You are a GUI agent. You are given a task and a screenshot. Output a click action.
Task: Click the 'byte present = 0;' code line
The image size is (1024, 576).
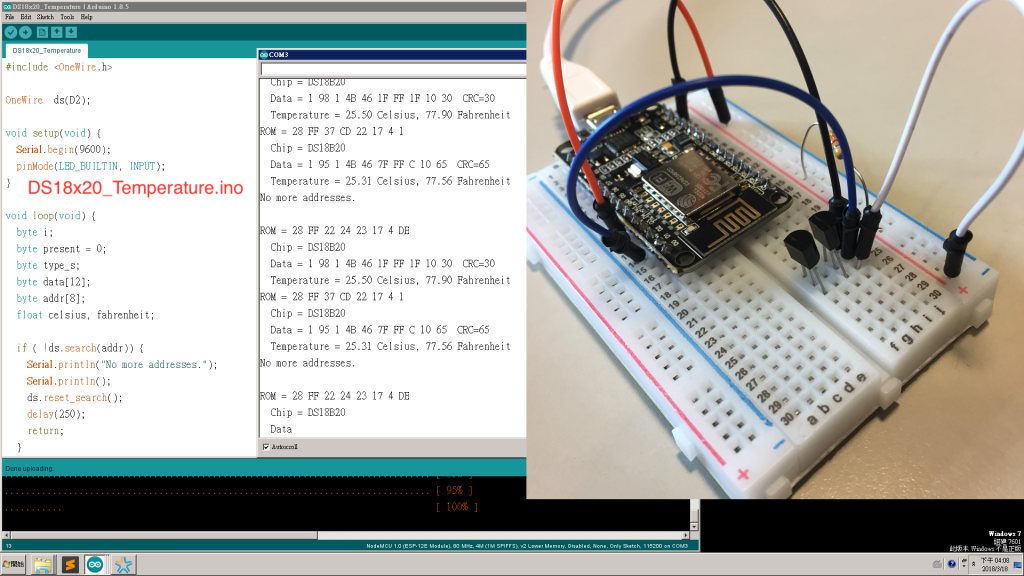tap(61, 249)
